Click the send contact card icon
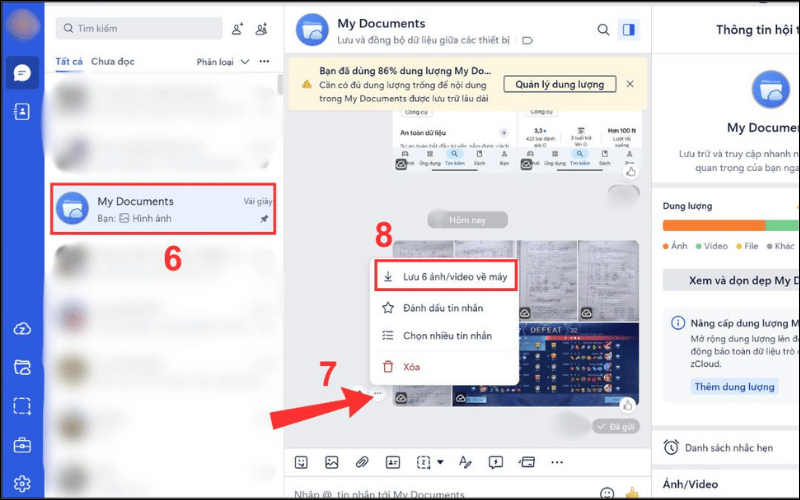The width and height of the screenshot is (800, 500). tap(392, 462)
